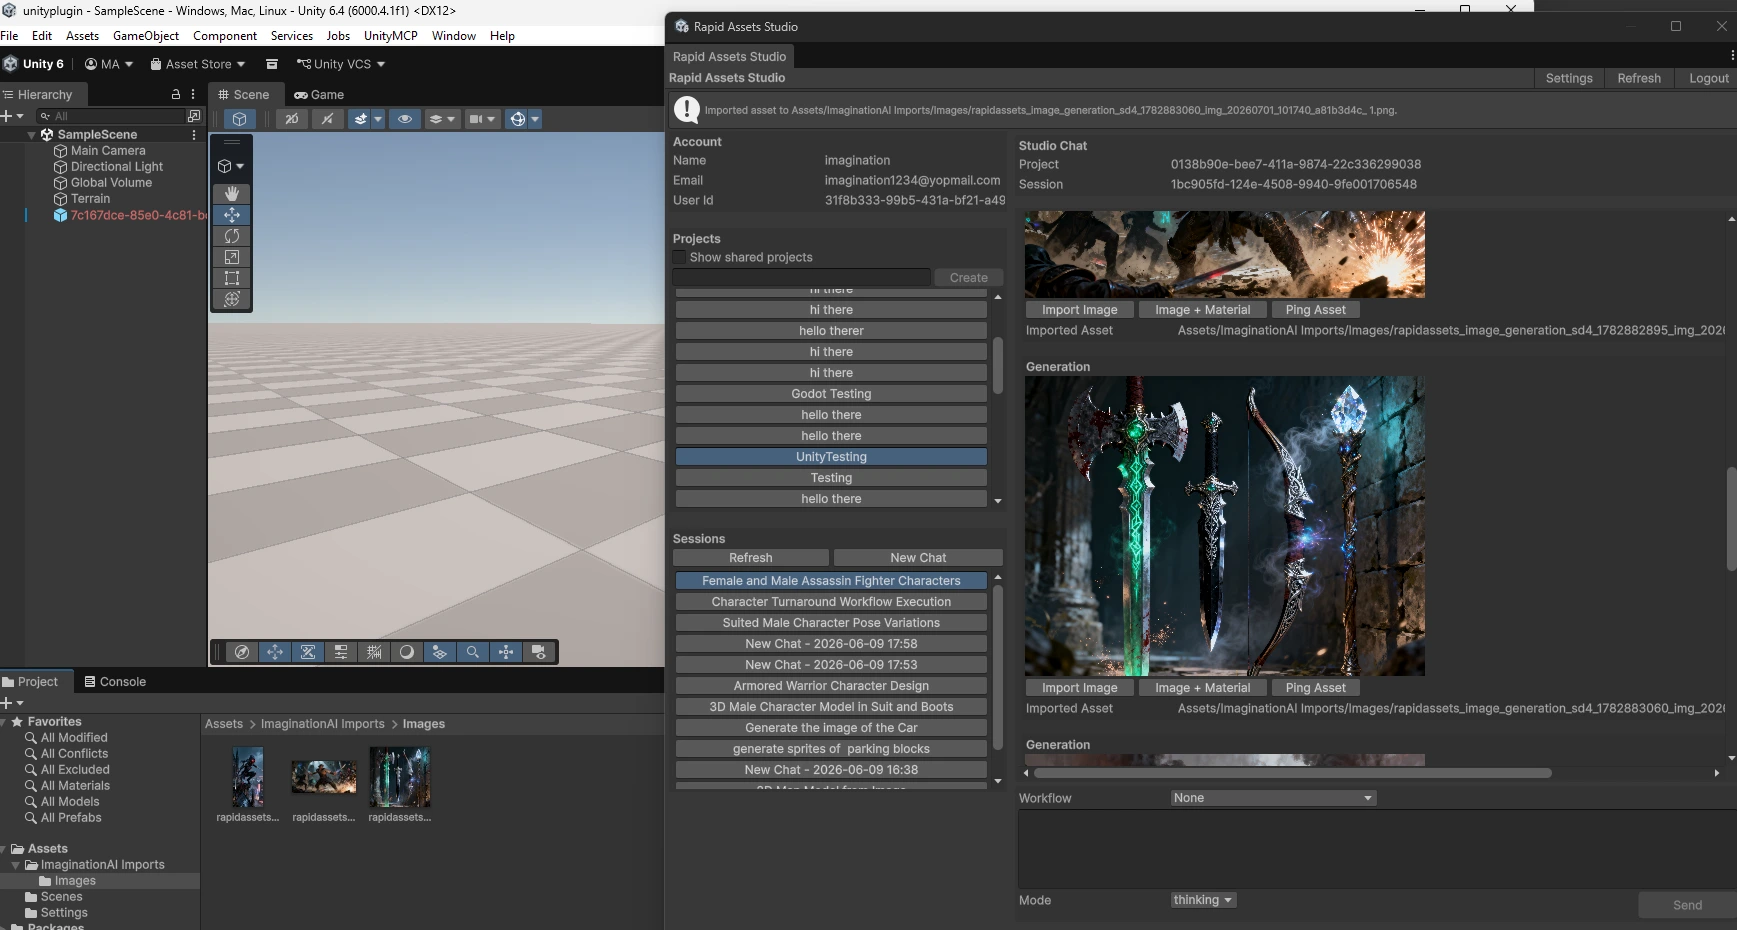This screenshot has height=930, width=1737.
Task: Click Sessions Refresh button
Action: [750, 558]
